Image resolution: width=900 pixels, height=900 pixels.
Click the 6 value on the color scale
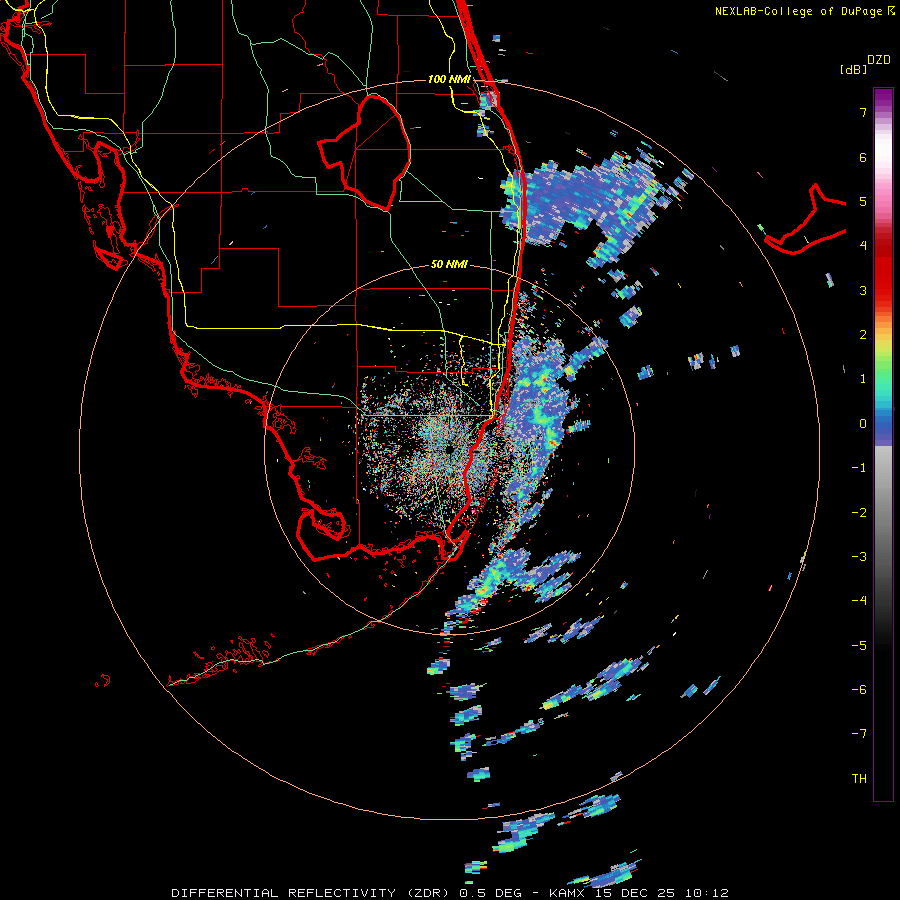click(863, 157)
